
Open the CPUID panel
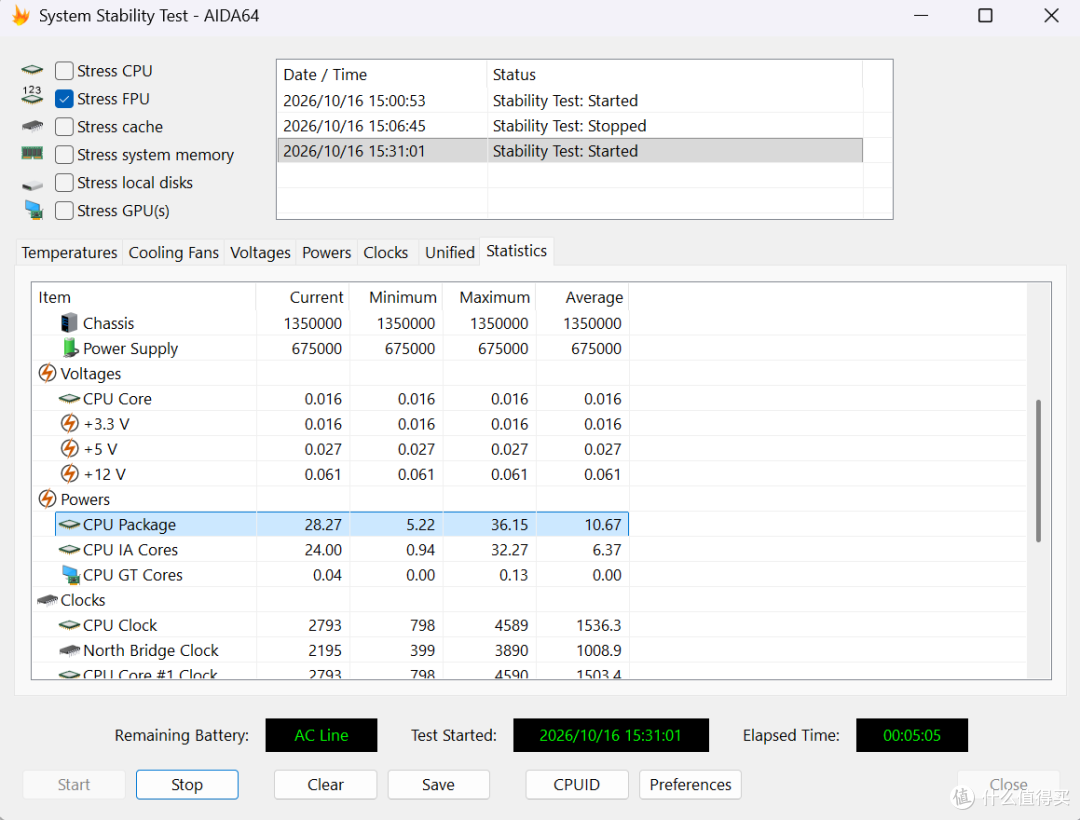click(577, 785)
